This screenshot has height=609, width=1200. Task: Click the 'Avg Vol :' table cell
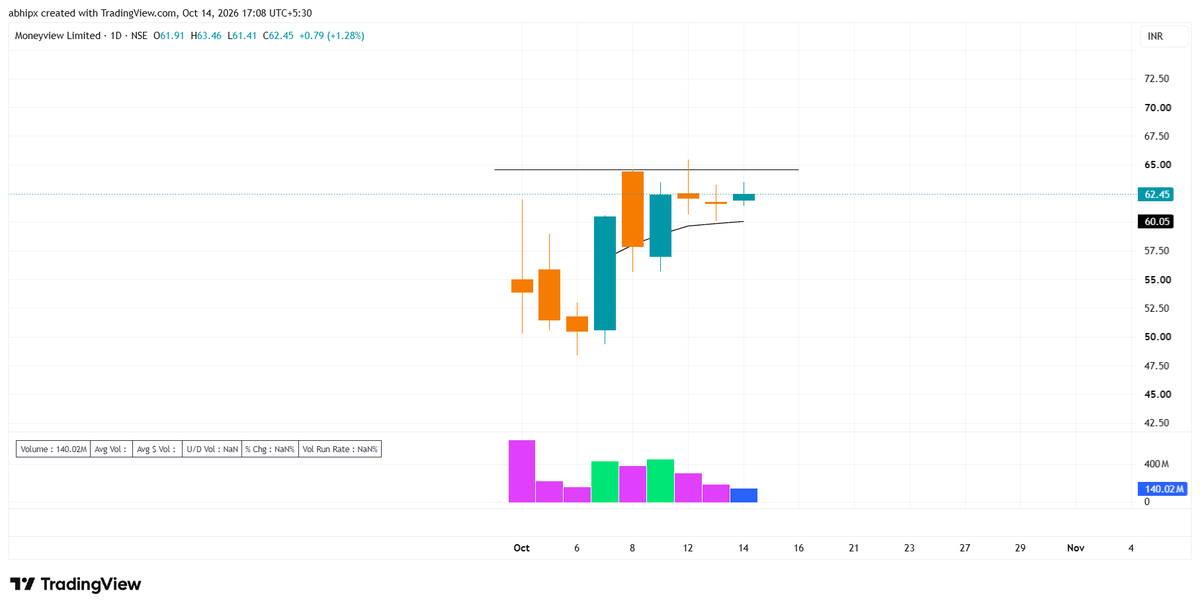[x=110, y=450]
